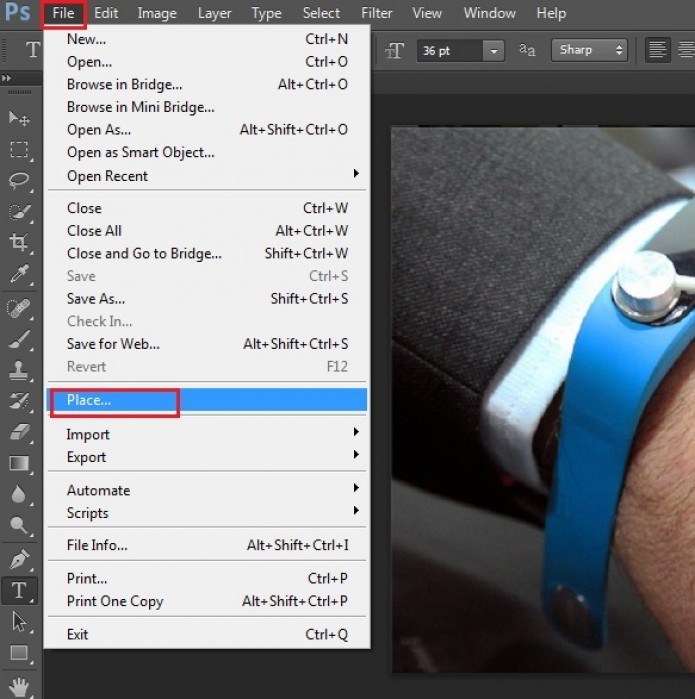Select the History Brush tool
This screenshot has height=699, width=695.
click(x=19, y=401)
